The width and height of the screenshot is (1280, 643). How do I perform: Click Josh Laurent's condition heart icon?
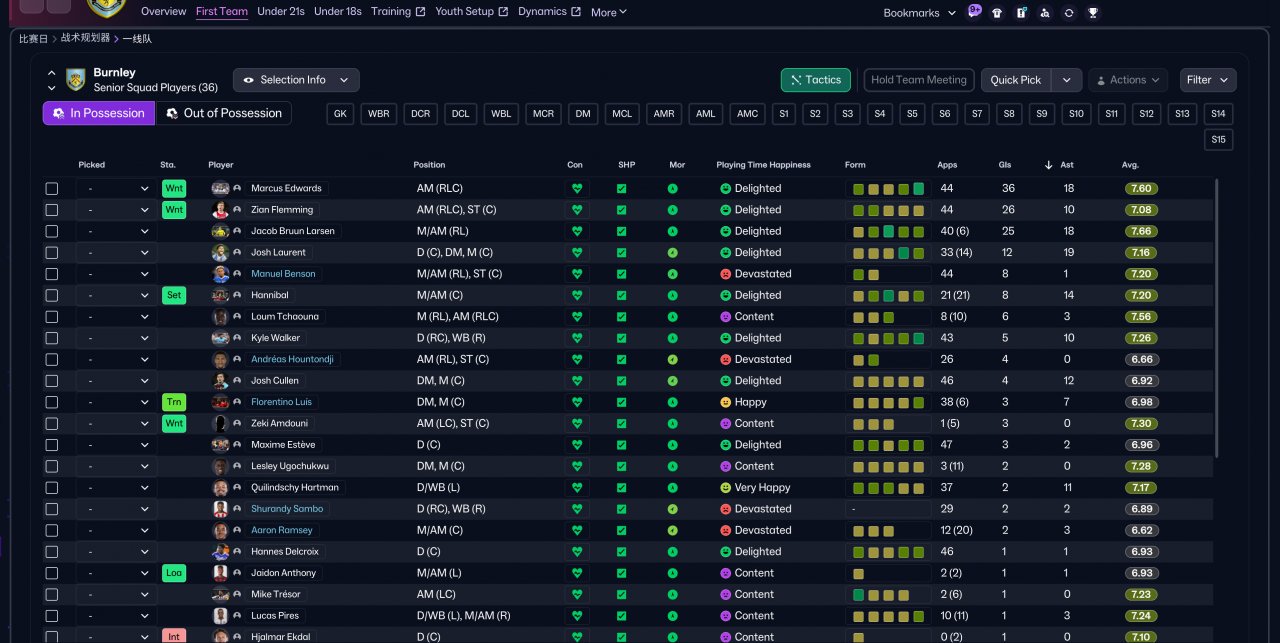576,252
